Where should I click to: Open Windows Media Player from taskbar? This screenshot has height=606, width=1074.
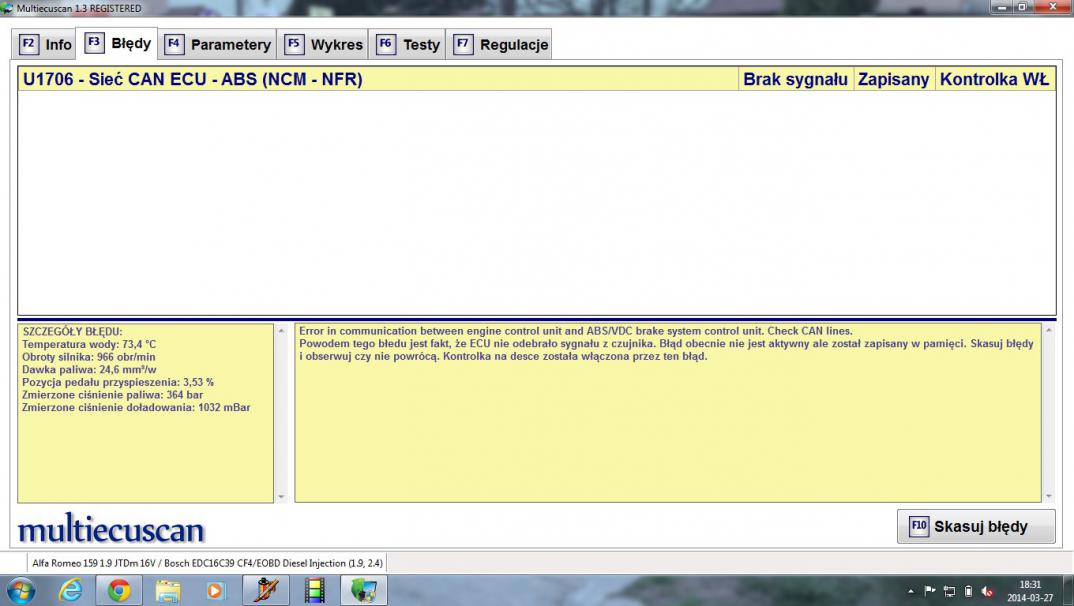pos(215,590)
